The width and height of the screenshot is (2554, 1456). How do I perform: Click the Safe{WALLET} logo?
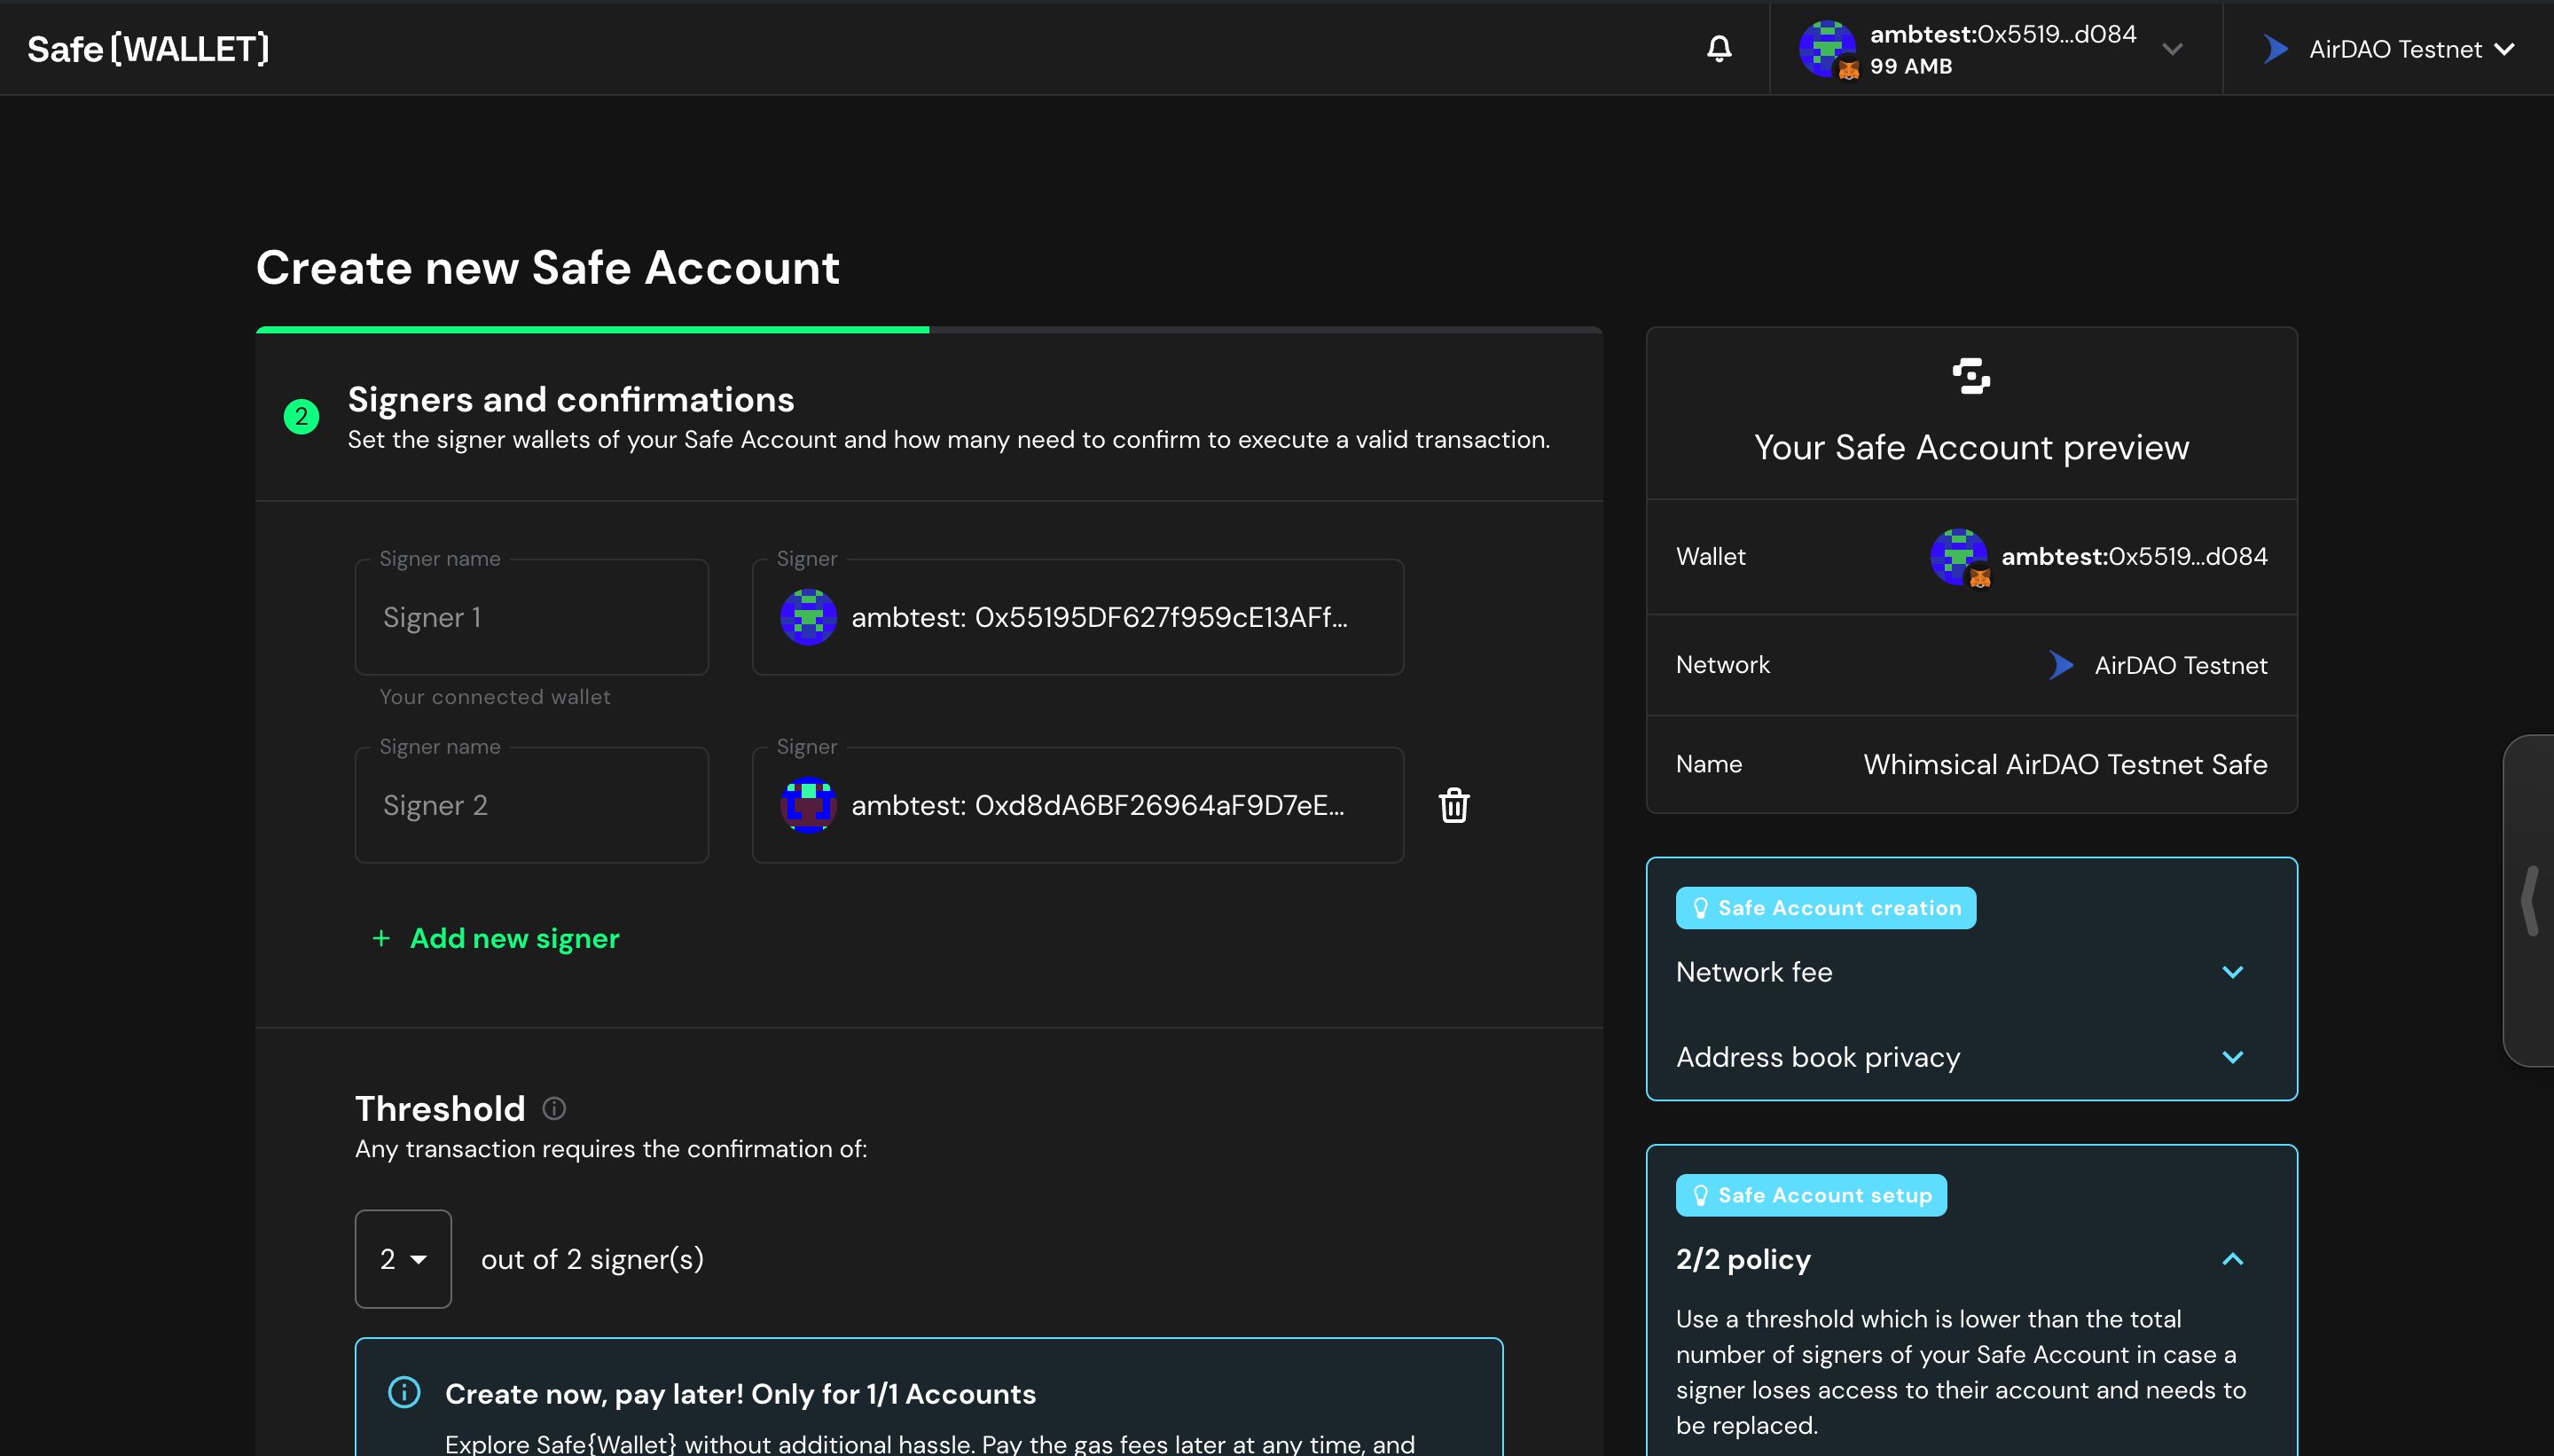tap(148, 49)
